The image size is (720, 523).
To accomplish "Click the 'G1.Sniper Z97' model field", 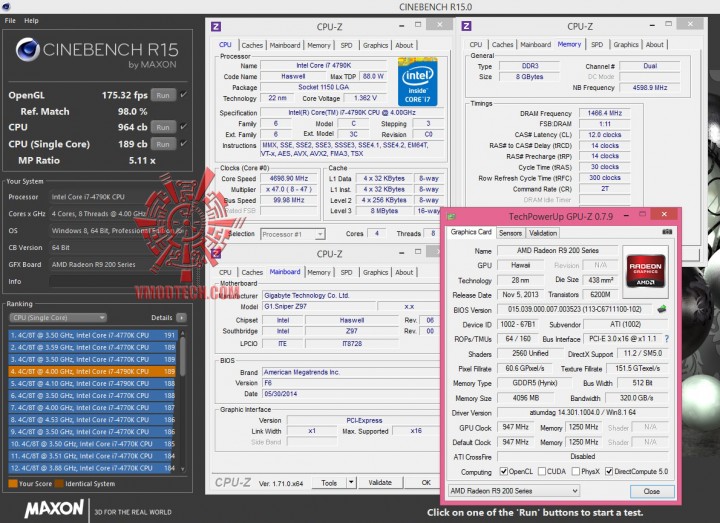I will tap(318, 306).
